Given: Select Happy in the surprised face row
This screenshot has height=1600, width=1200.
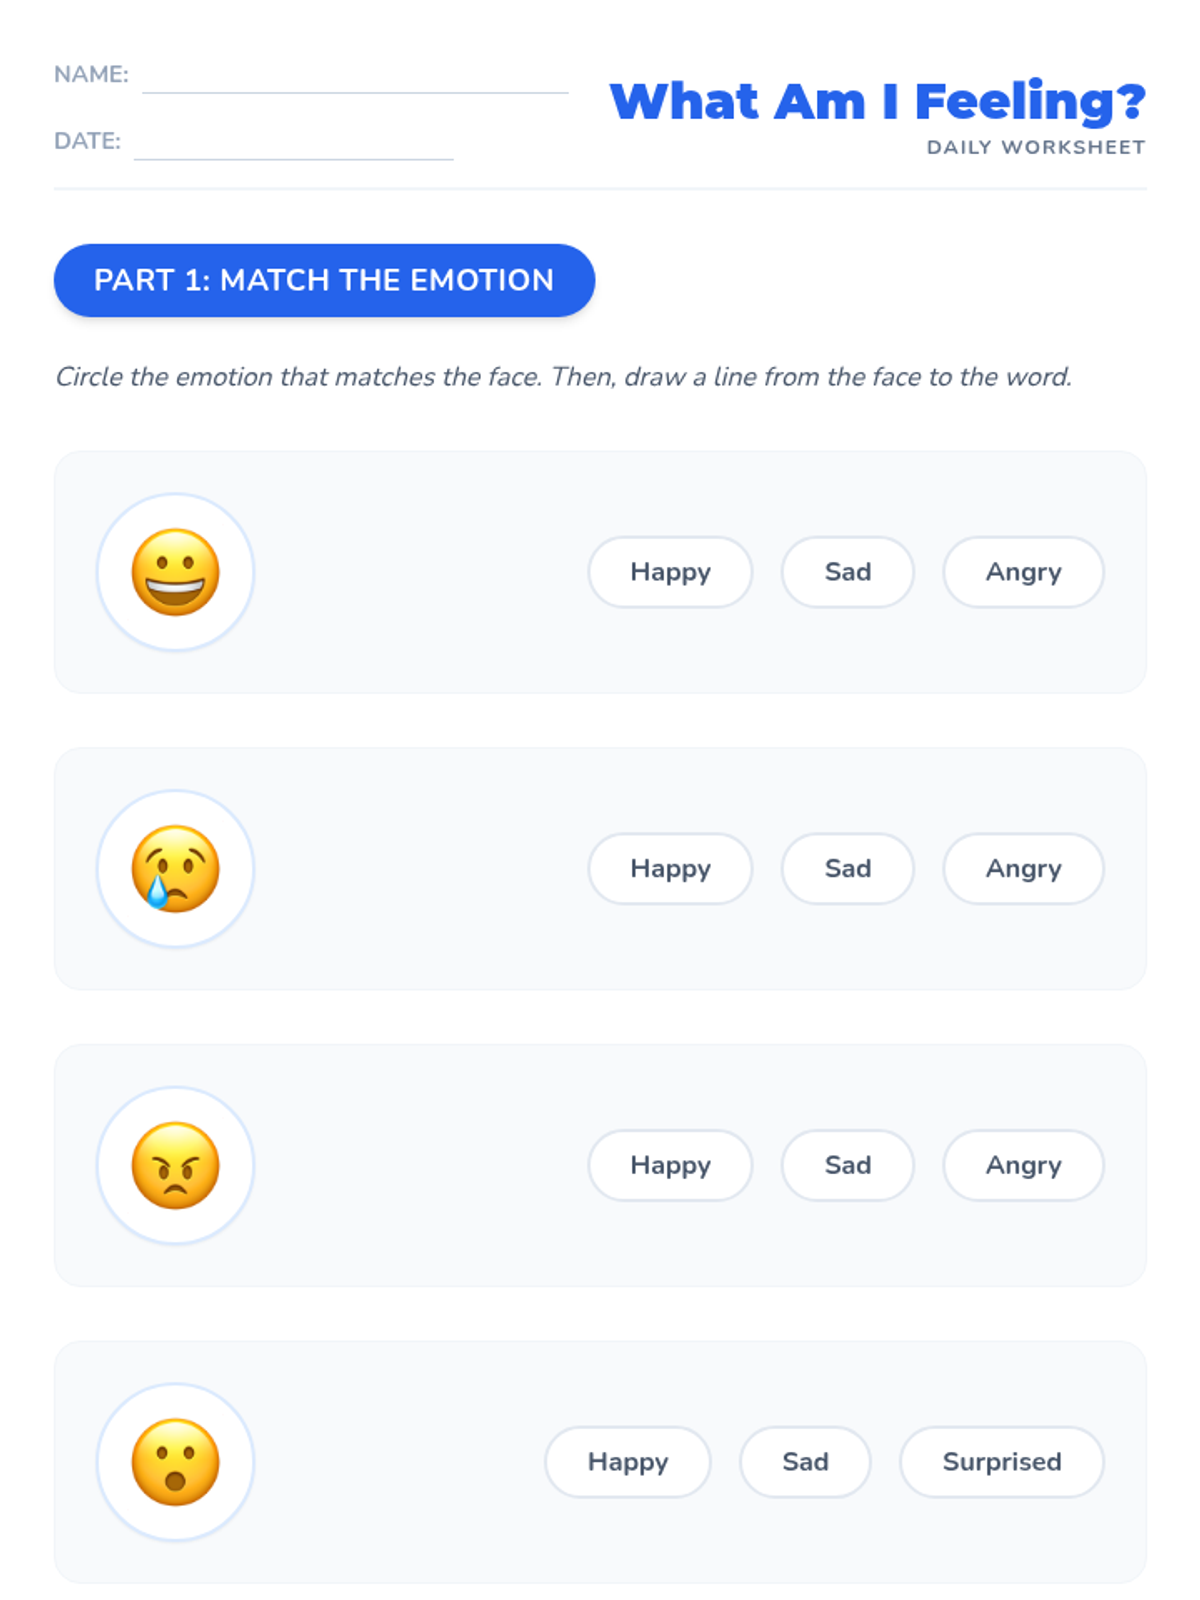Looking at the screenshot, I should tap(628, 1462).
